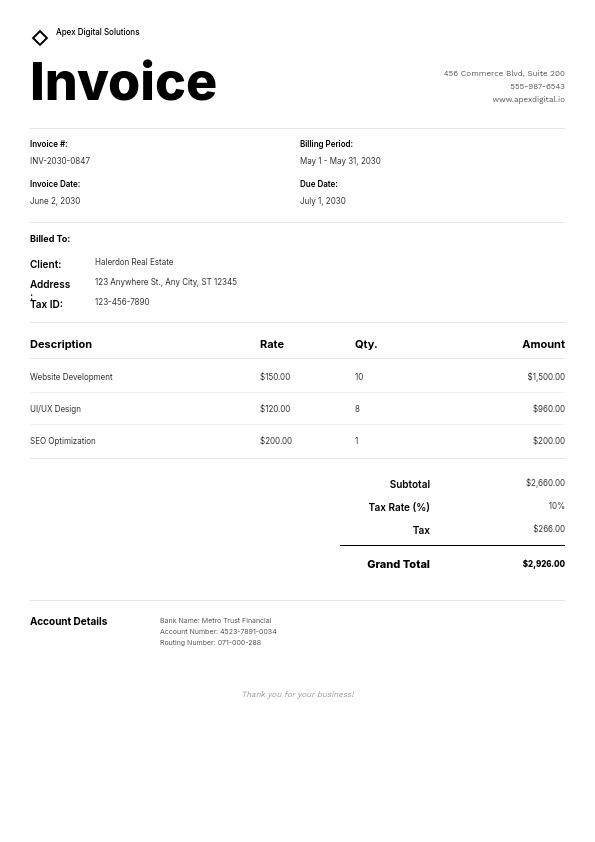Select invoice number INV-2030-0847
The width and height of the screenshot is (595, 842).
[x=60, y=161]
